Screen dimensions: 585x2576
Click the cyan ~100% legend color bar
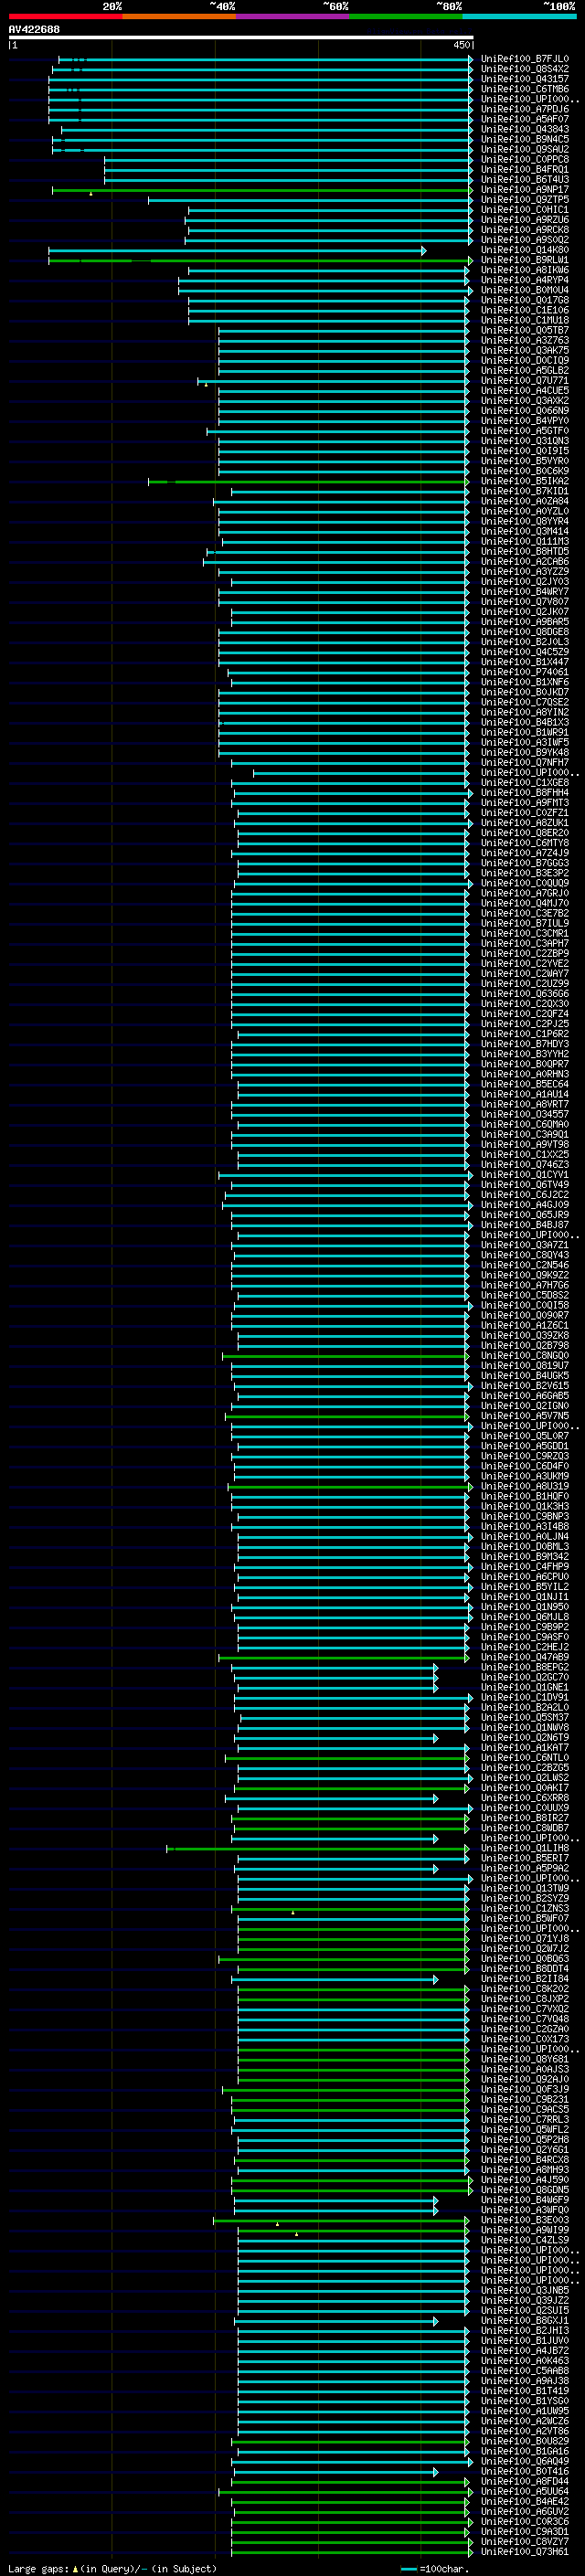pyautogui.click(x=520, y=17)
